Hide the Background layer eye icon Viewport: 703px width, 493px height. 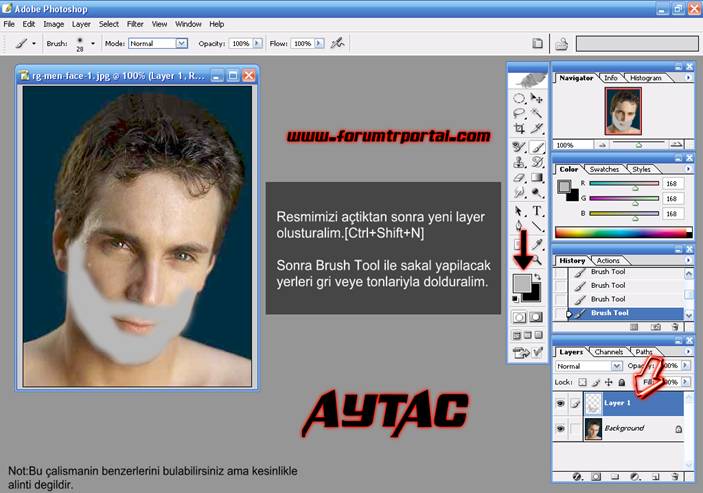tap(560, 428)
